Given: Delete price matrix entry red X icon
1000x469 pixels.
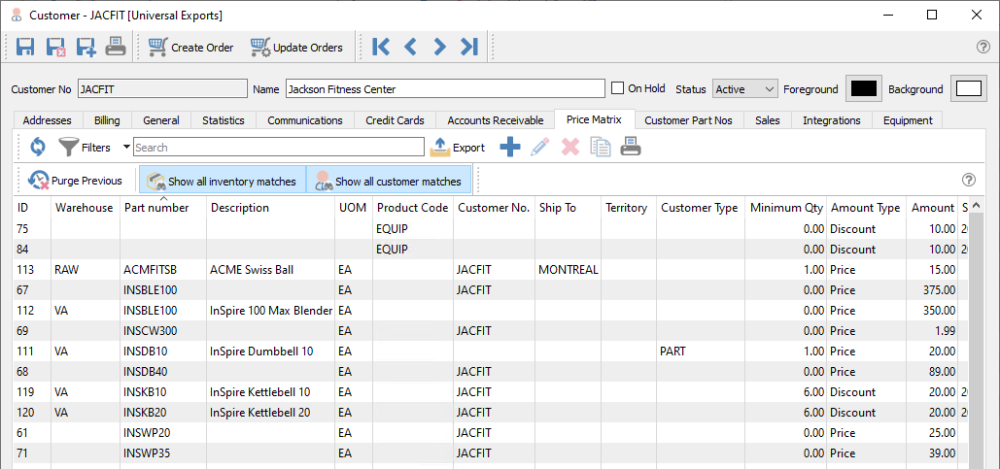Looking at the screenshot, I should coord(570,147).
